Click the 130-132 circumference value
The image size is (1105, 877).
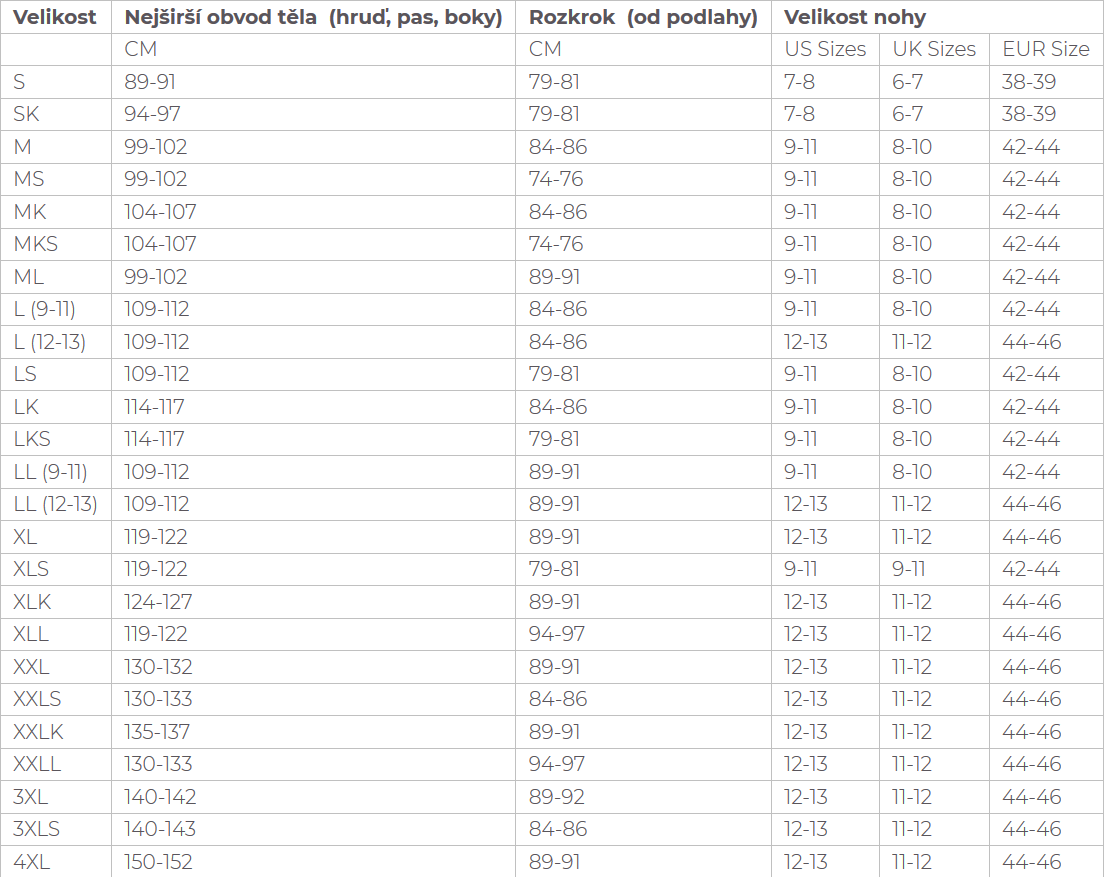[x=158, y=667]
